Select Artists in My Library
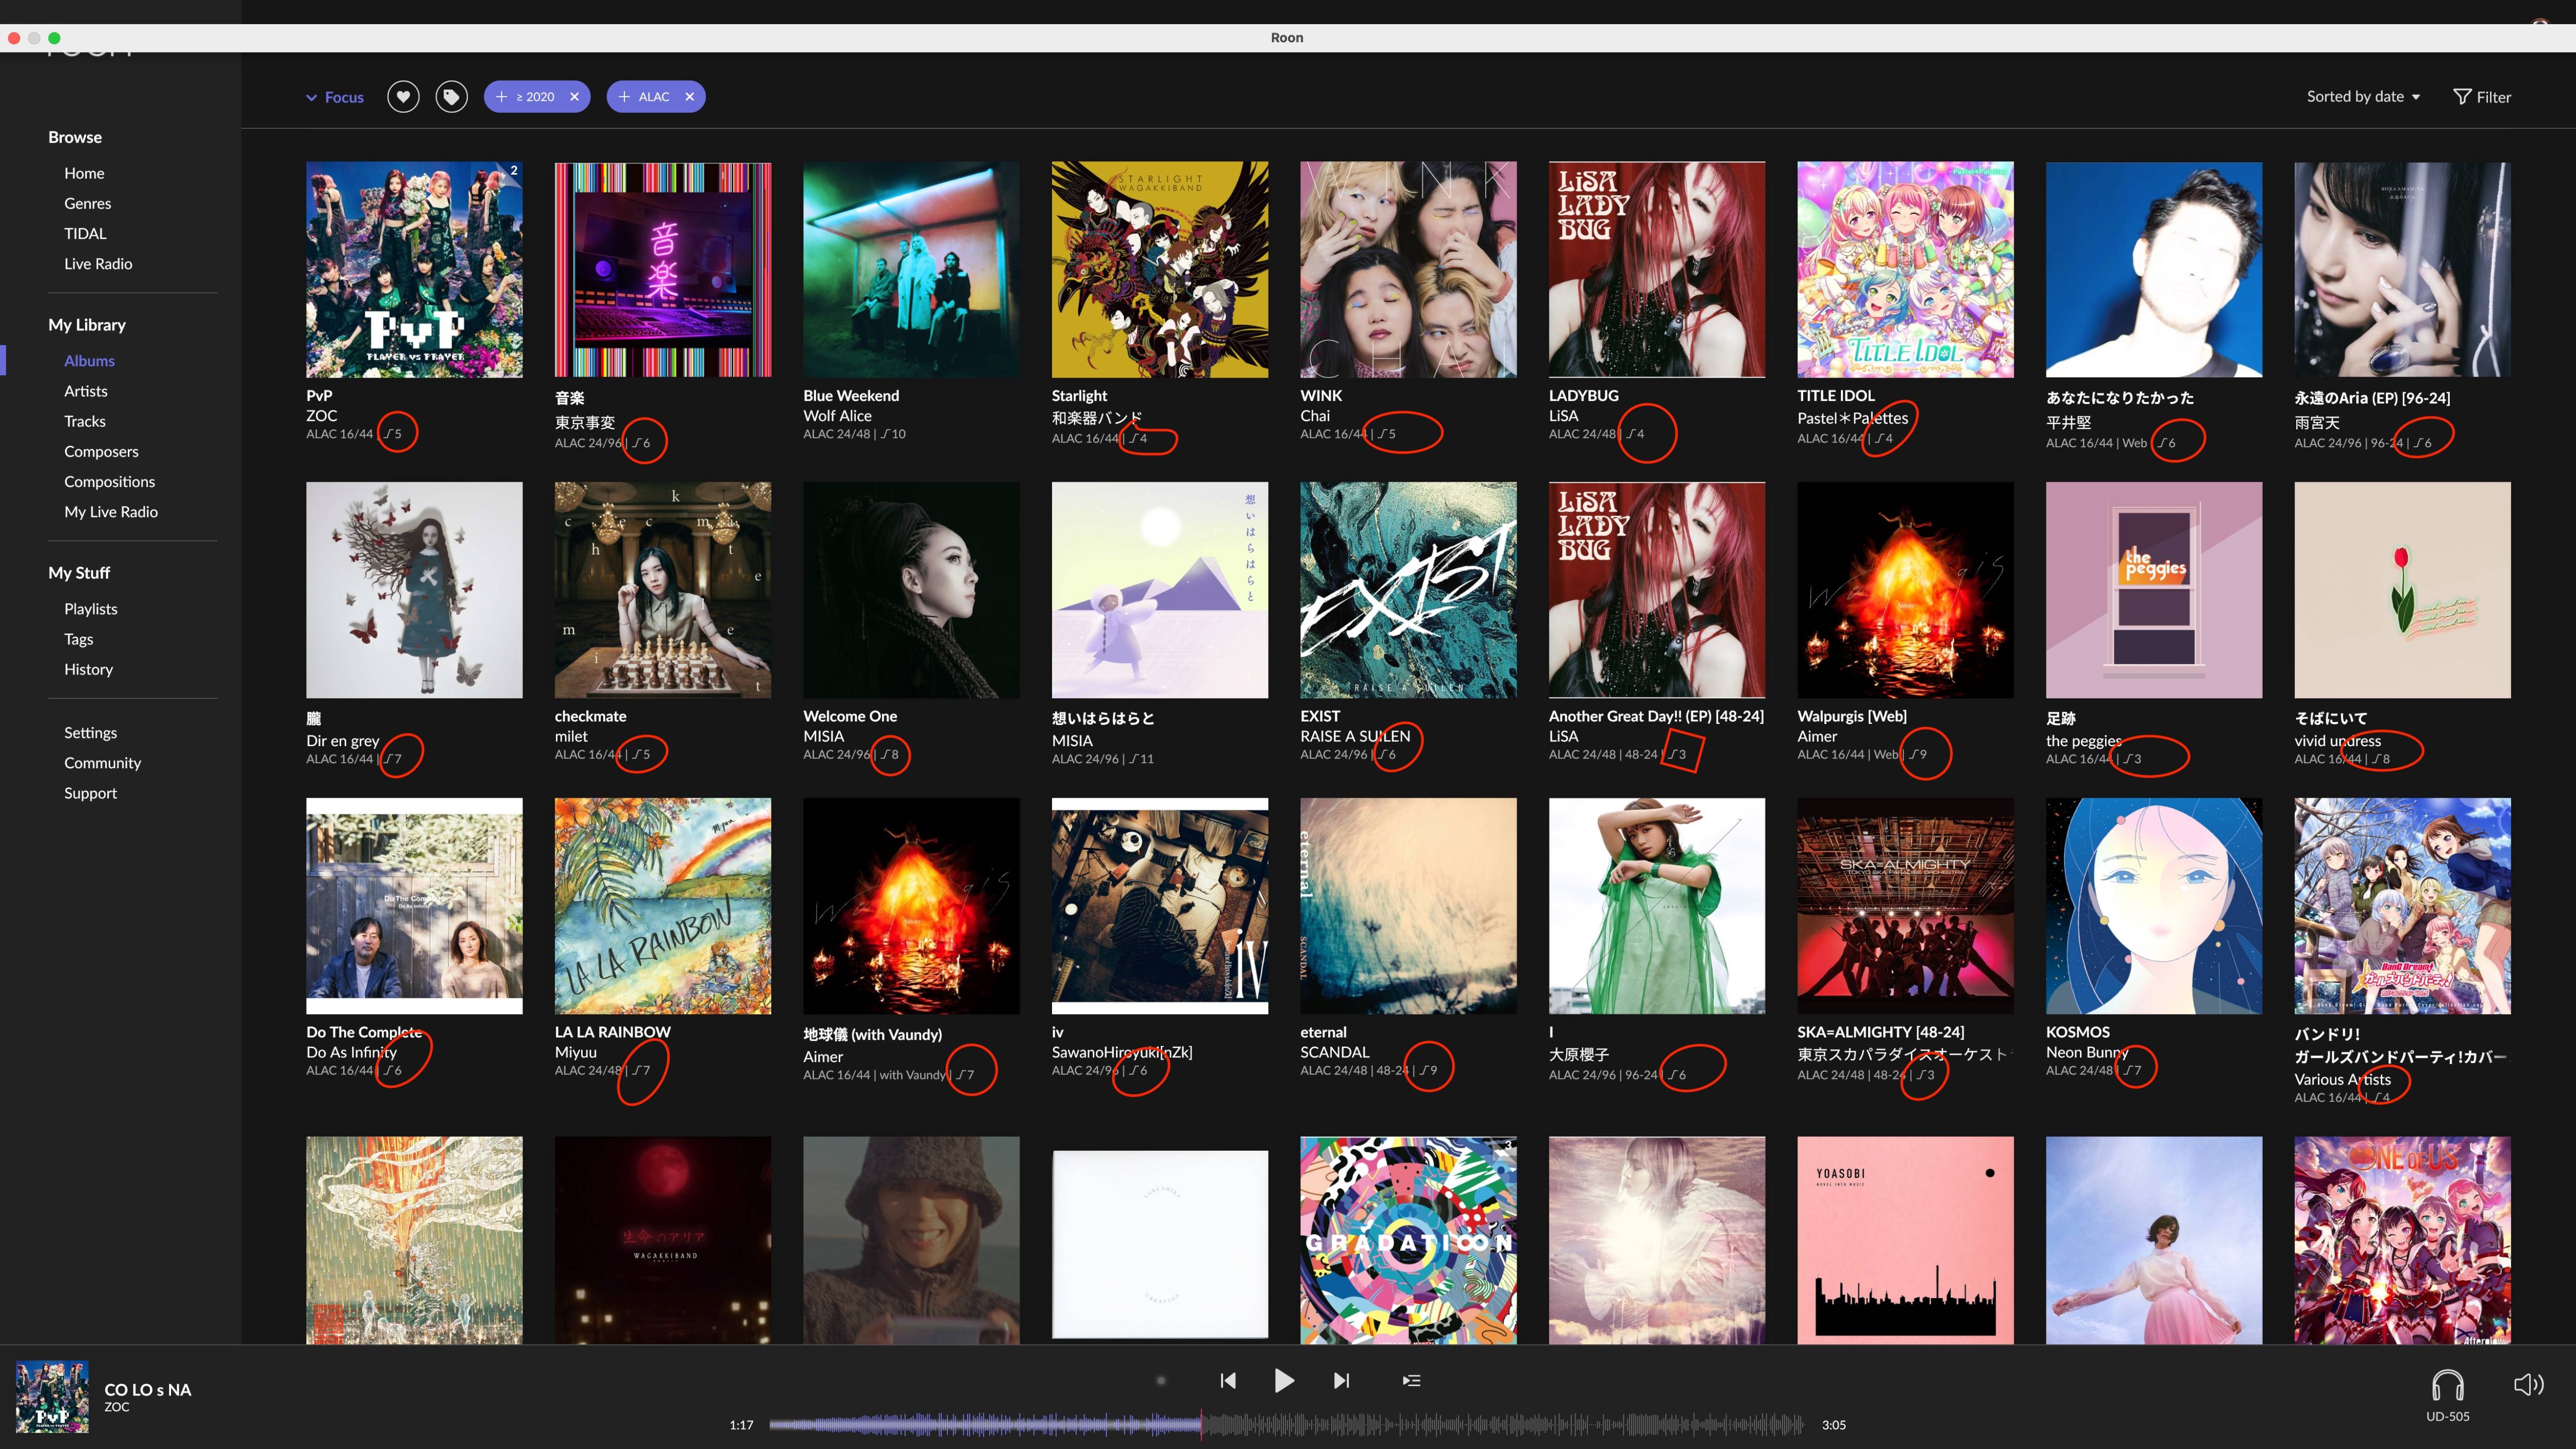2576x1449 pixels. [x=86, y=391]
